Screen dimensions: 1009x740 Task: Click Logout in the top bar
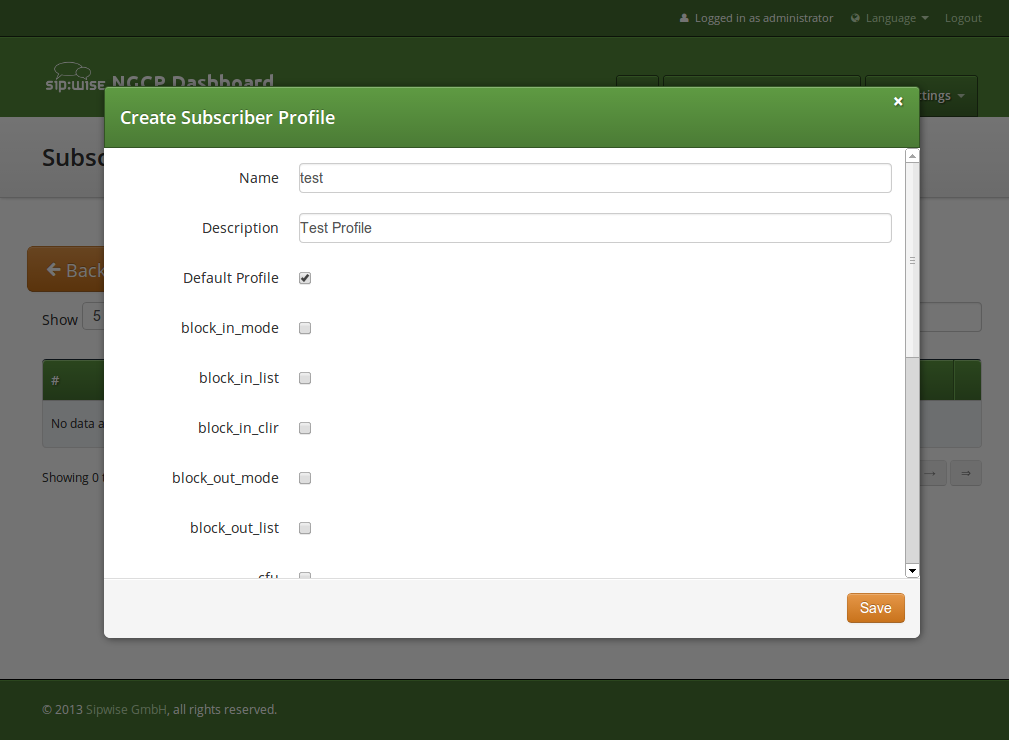pos(962,18)
